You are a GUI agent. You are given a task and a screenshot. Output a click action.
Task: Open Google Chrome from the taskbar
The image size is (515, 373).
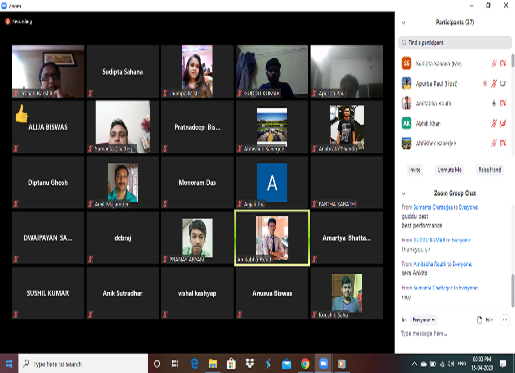pyautogui.click(x=305, y=364)
